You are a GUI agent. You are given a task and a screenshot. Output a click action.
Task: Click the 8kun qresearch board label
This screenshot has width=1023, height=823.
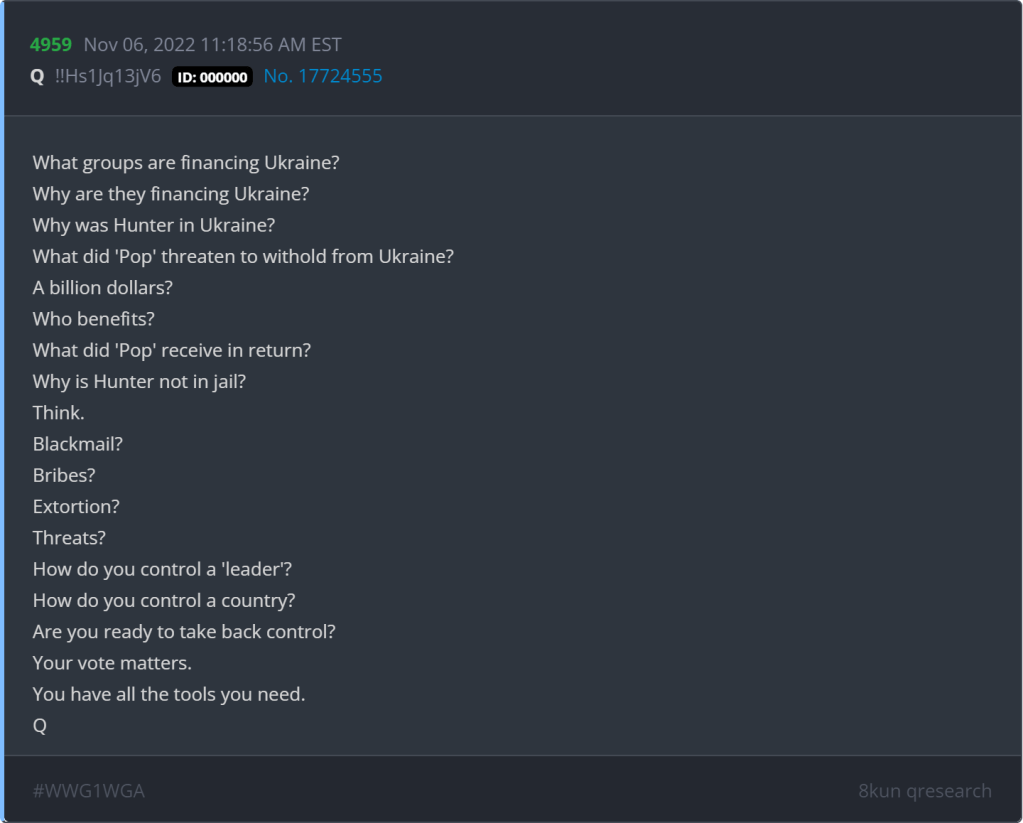click(924, 790)
